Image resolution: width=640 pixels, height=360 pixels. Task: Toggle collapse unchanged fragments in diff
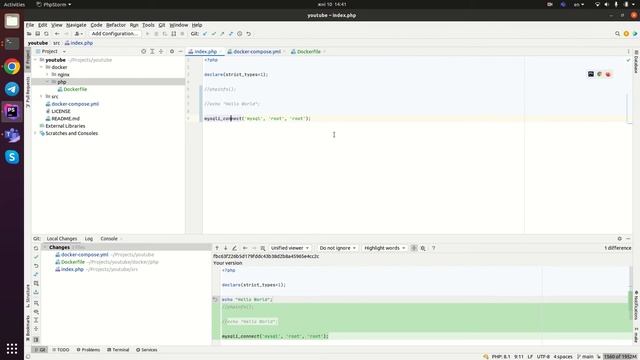point(414,248)
